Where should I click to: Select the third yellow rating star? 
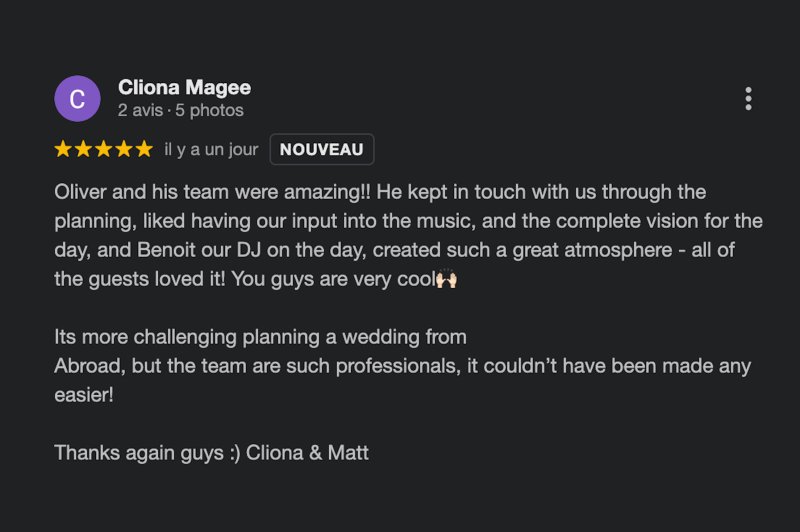click(x=104, y=149)
